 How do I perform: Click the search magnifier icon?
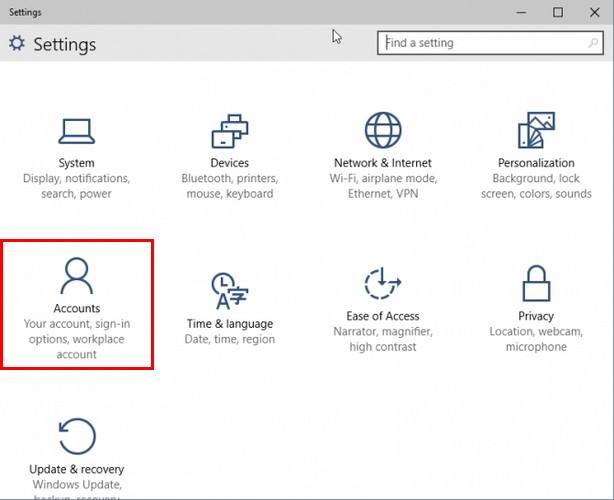(593, 43)
